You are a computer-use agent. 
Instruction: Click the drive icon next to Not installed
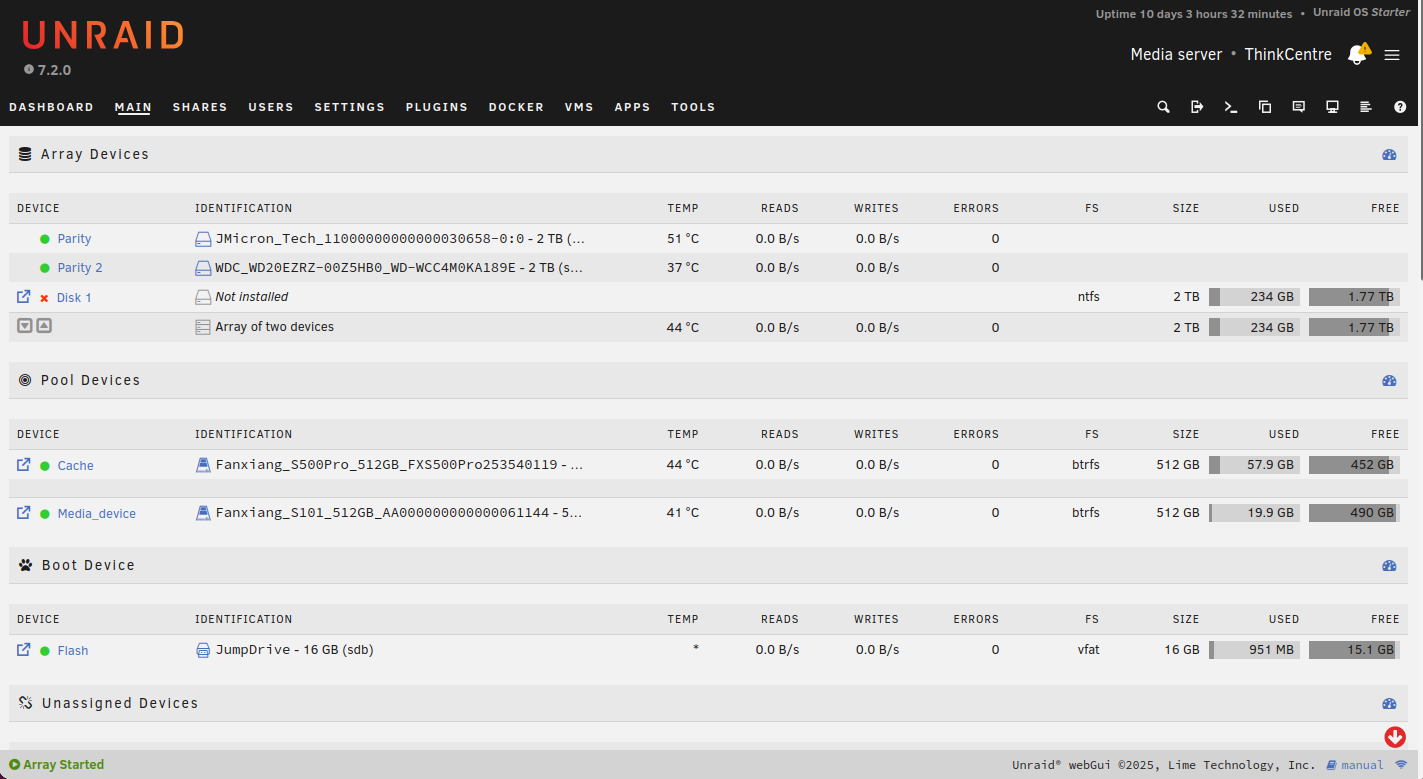coord(203,297)
